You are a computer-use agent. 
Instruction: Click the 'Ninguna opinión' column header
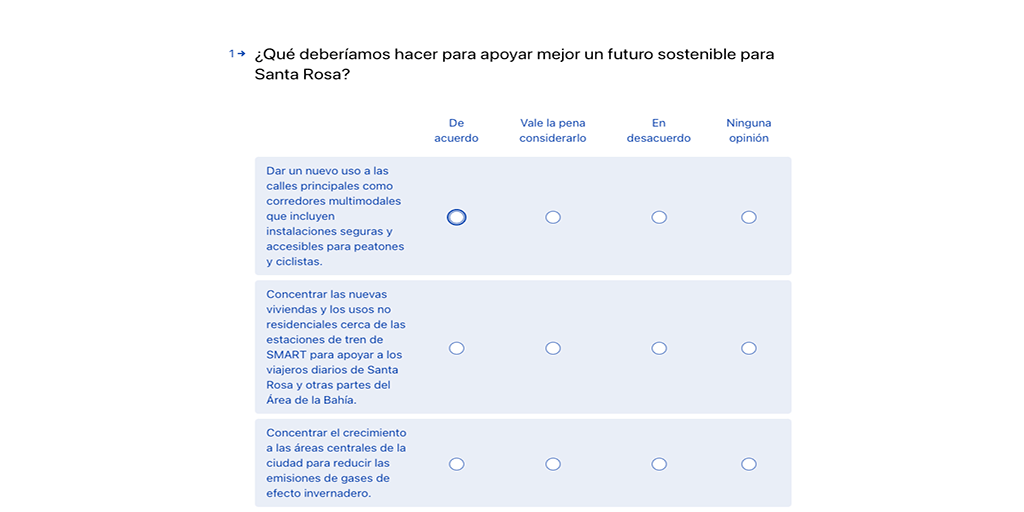(748, 131)
